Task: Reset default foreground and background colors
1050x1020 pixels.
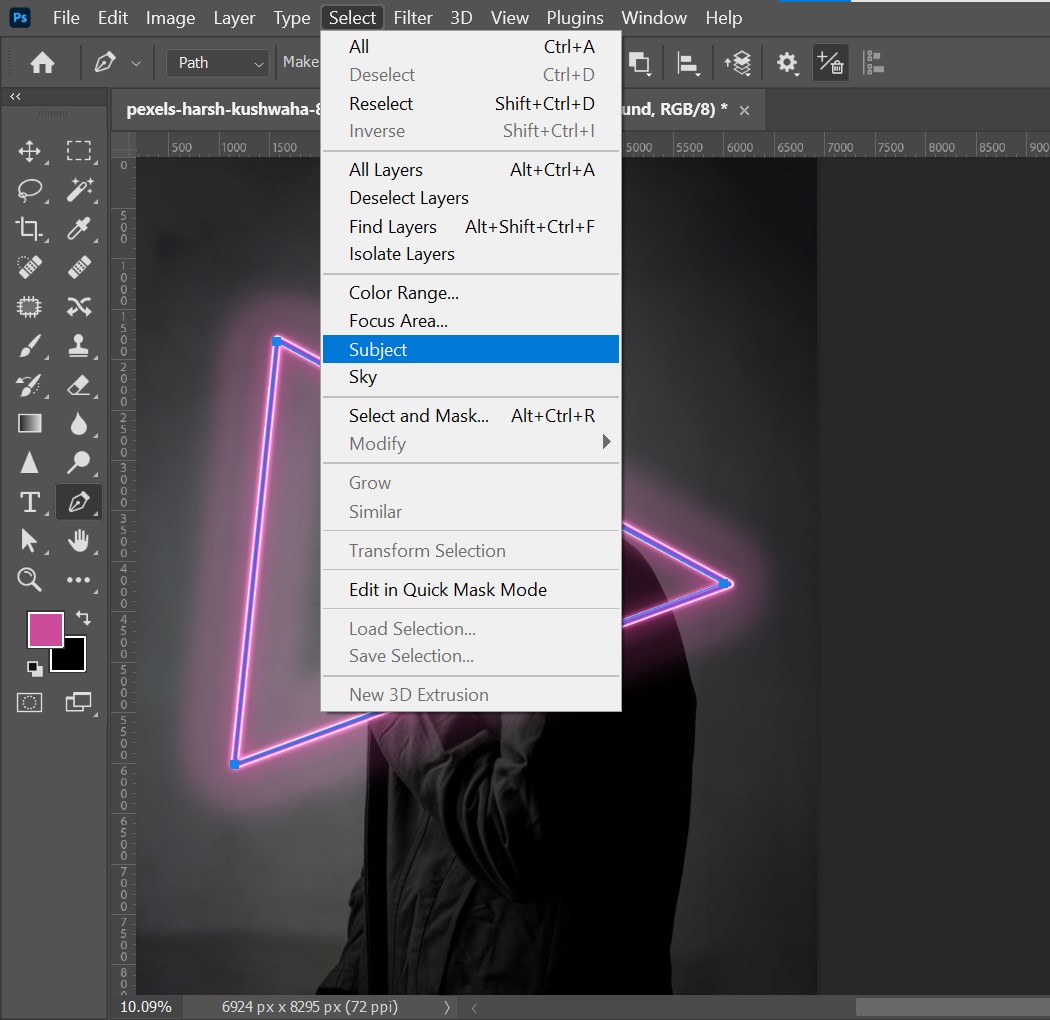Action: pos(34,668)
